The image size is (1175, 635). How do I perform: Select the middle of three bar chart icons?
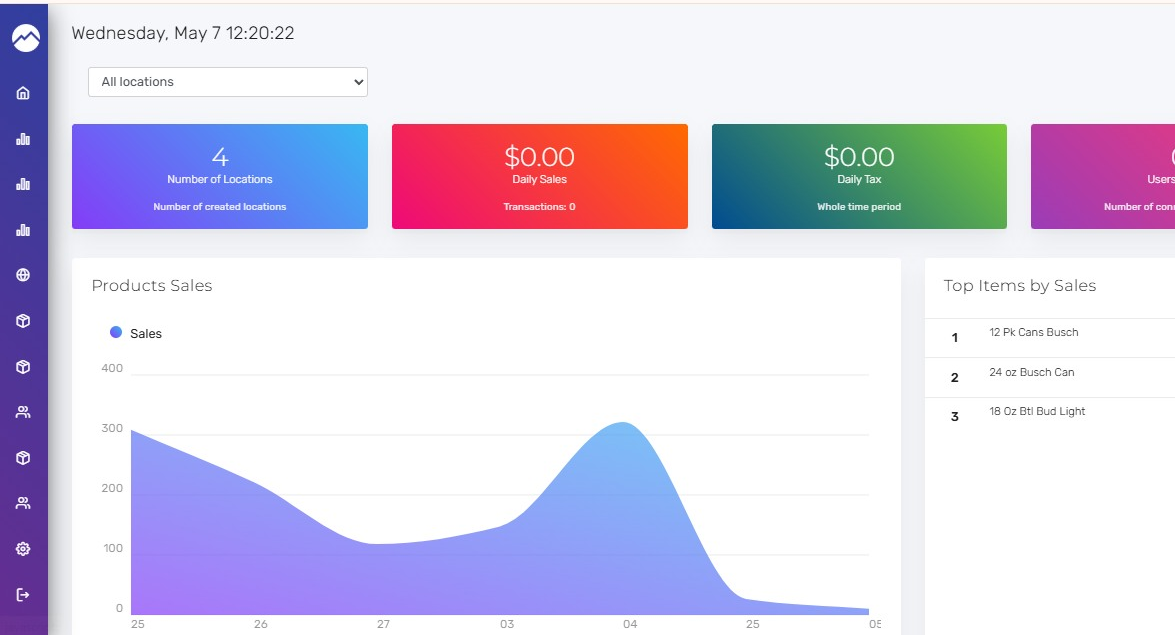coord(23,184)
